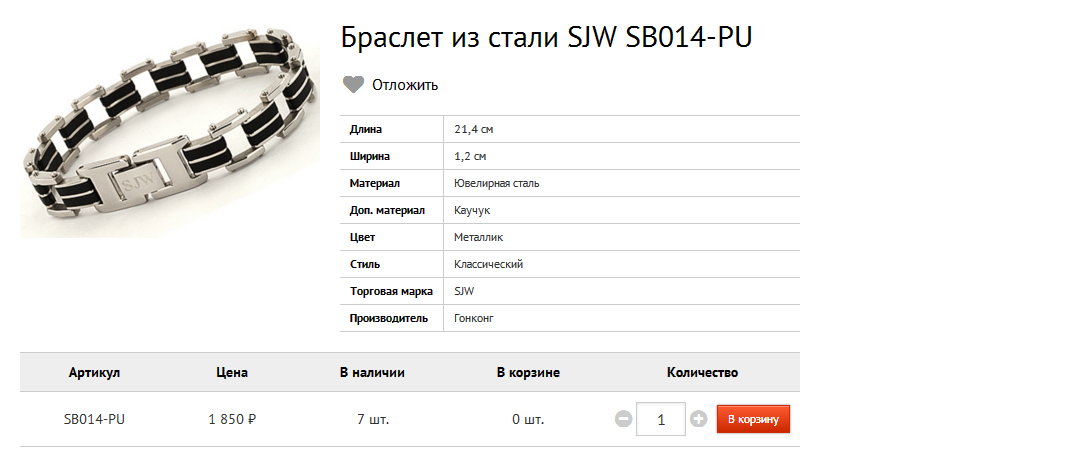Add the bracelet with В корзину button

[753, 419]
